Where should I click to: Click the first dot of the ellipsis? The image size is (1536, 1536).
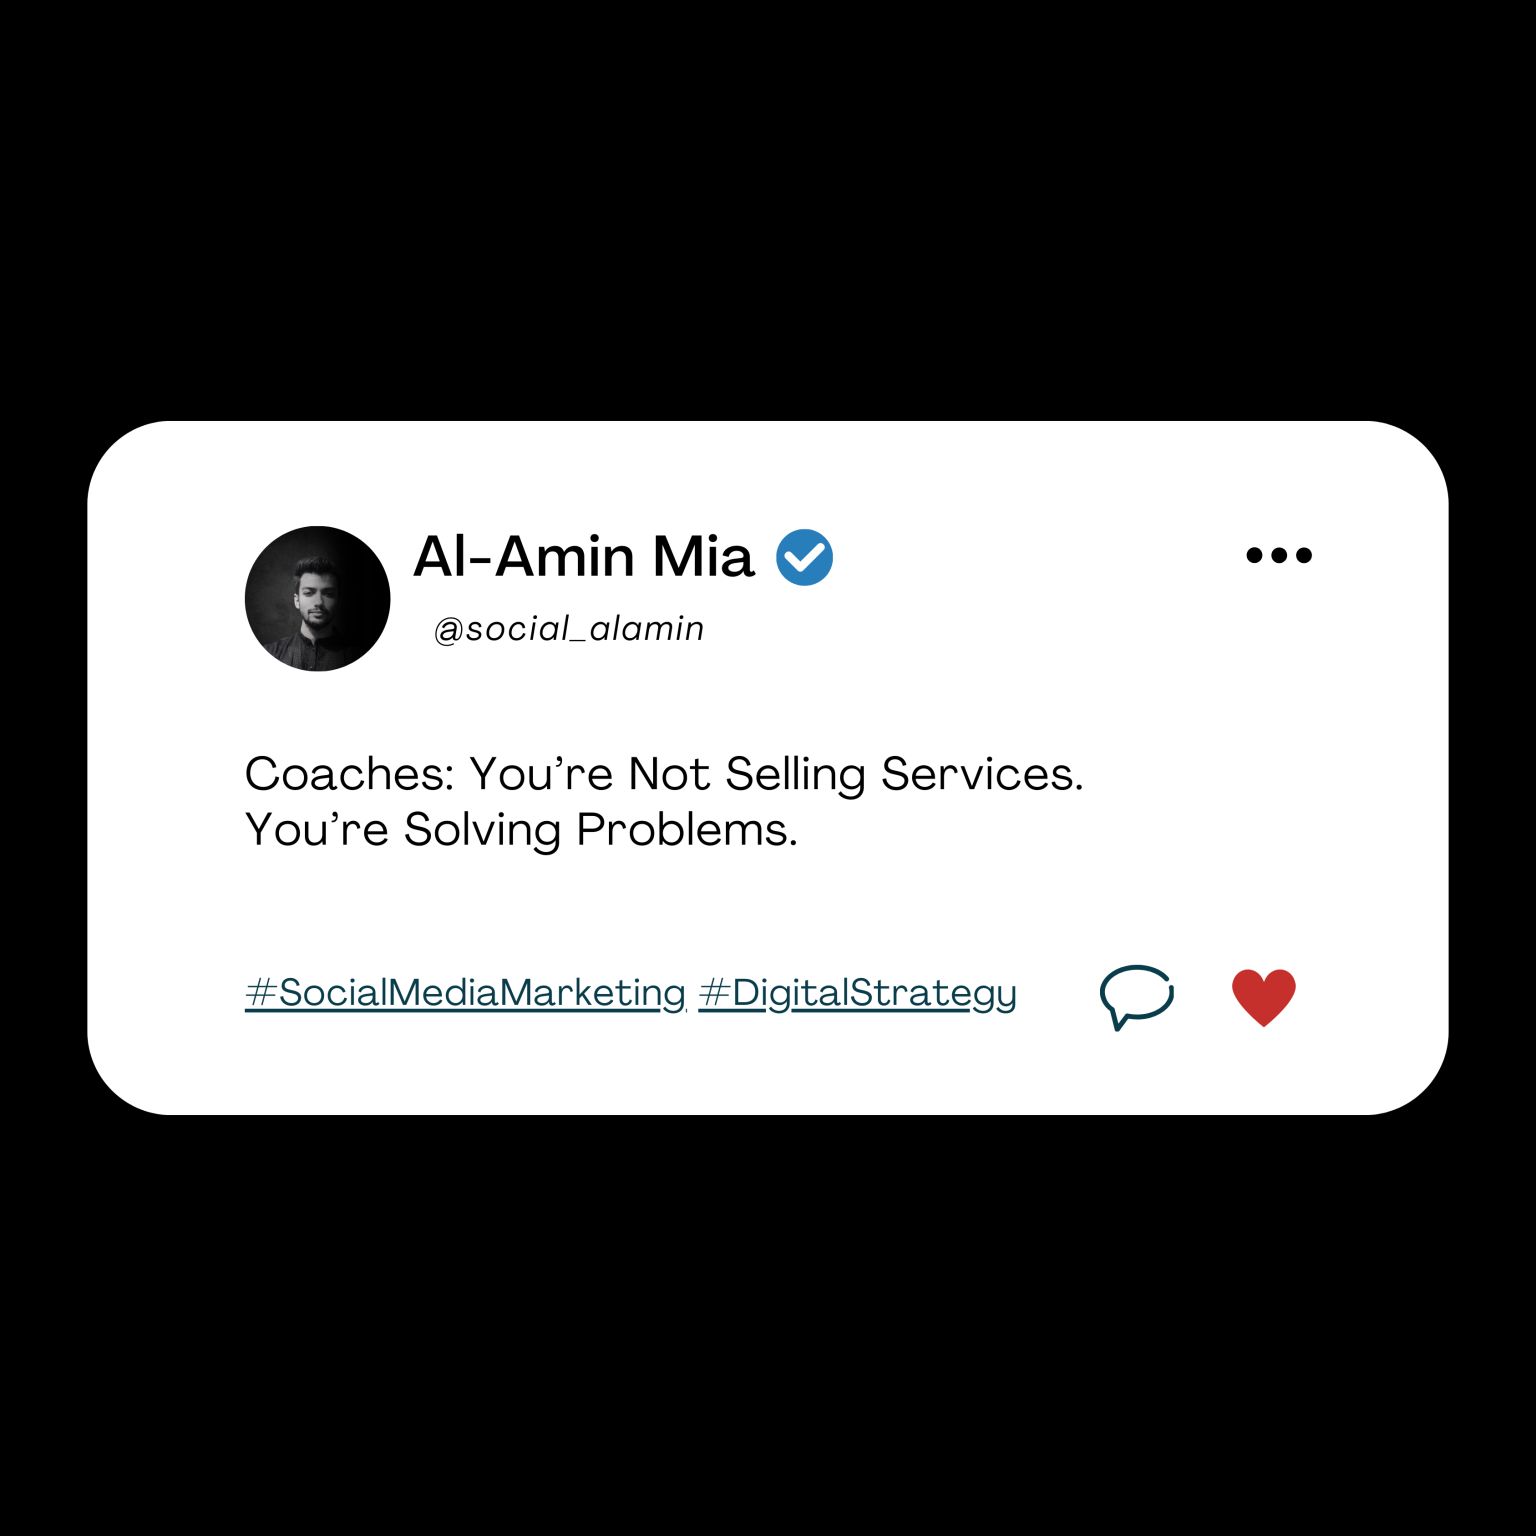pyautogui.click(x=1254, y=555)
